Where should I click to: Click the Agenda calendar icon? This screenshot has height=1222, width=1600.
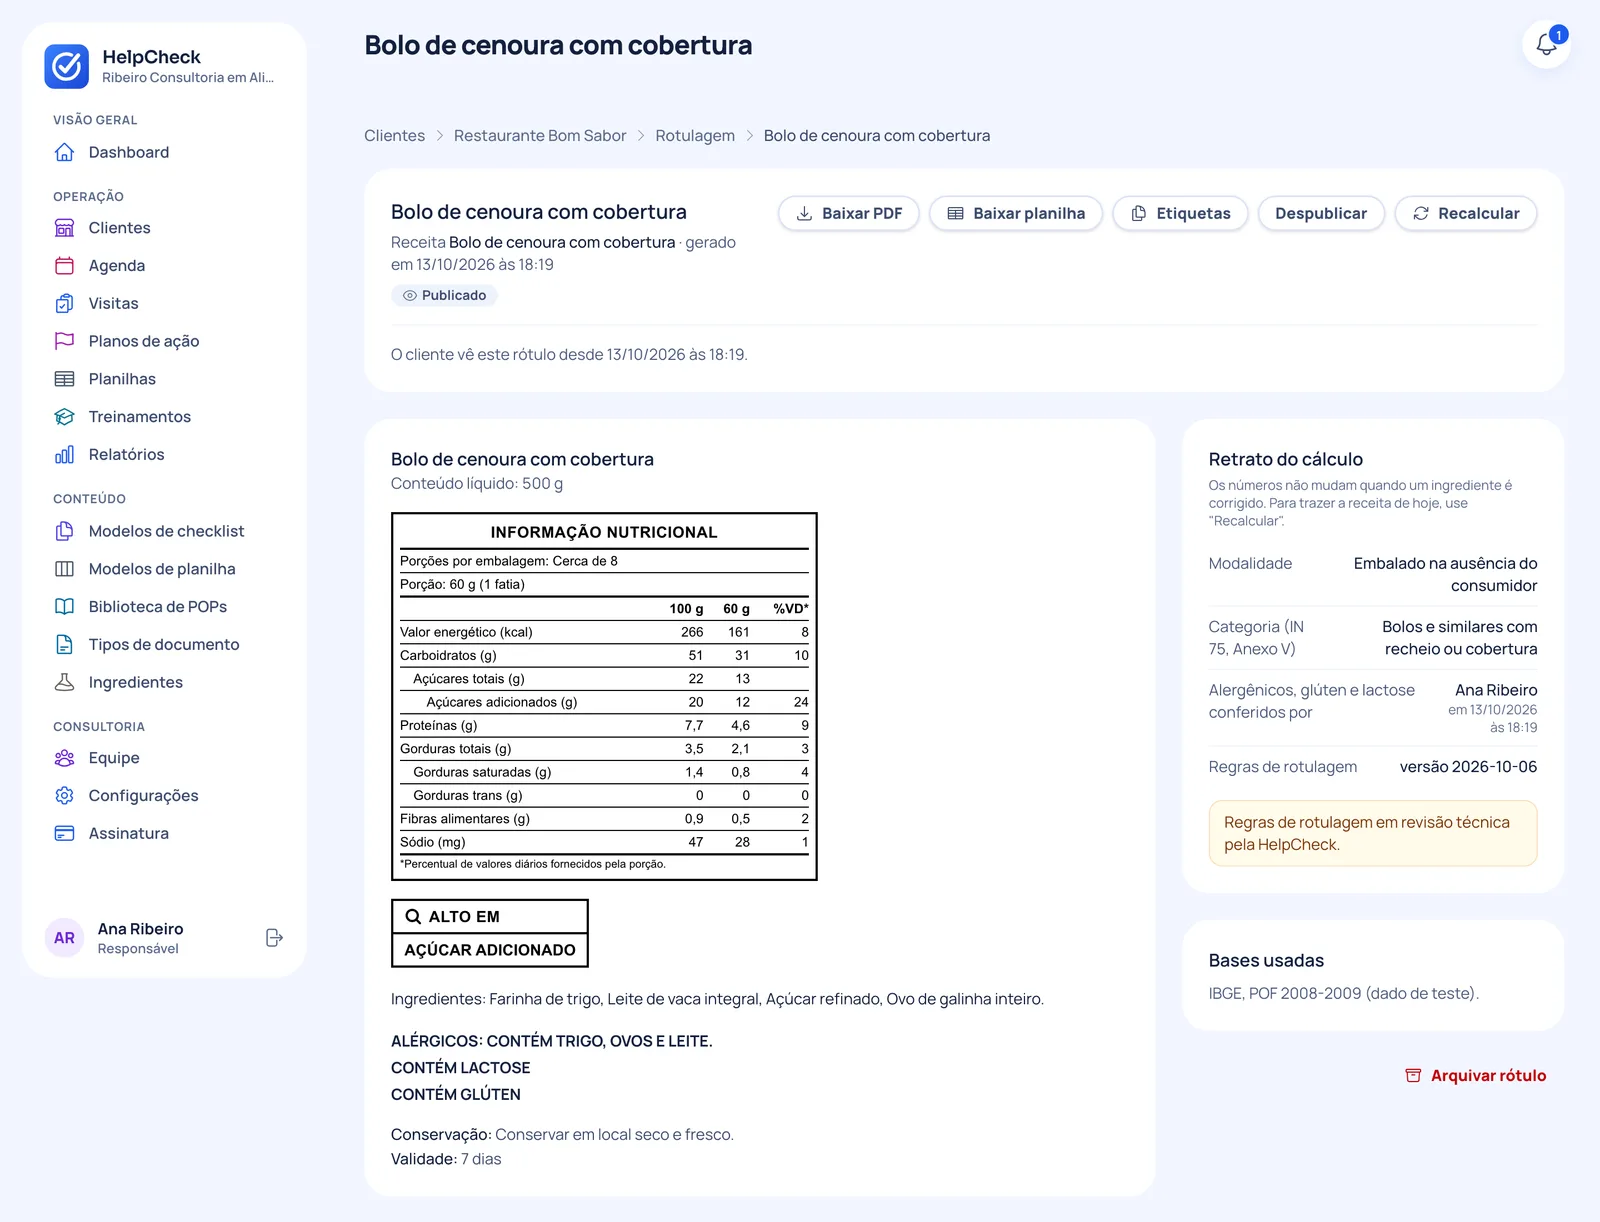(x=64, y=266)
